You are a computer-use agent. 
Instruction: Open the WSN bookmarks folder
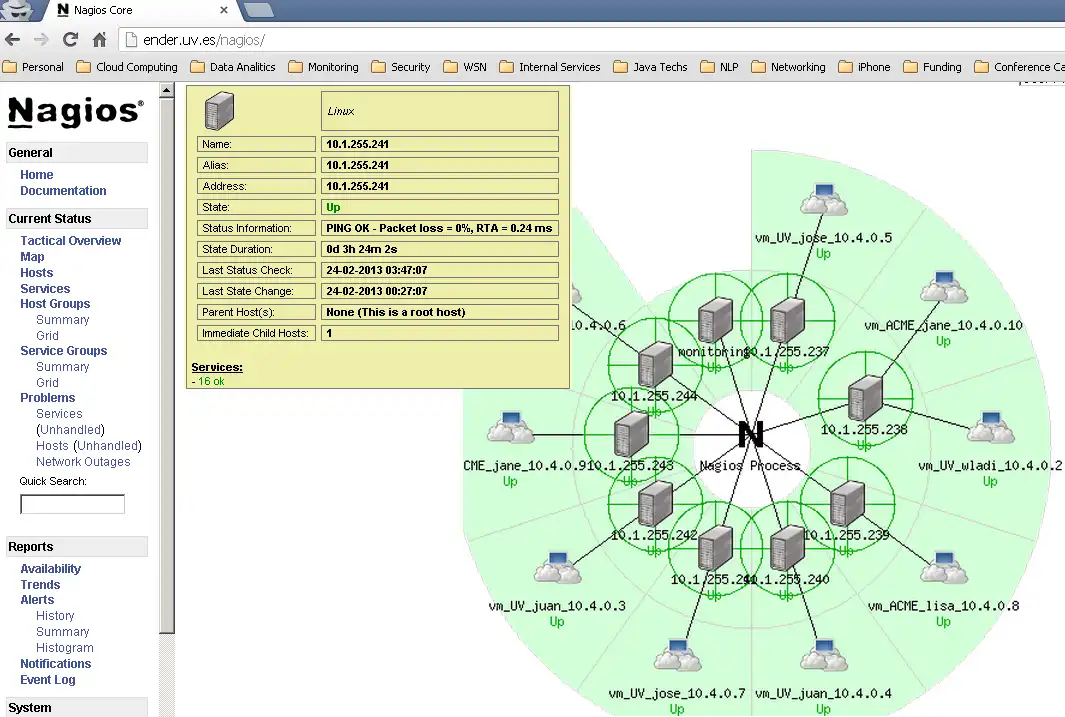click(465, 67)
